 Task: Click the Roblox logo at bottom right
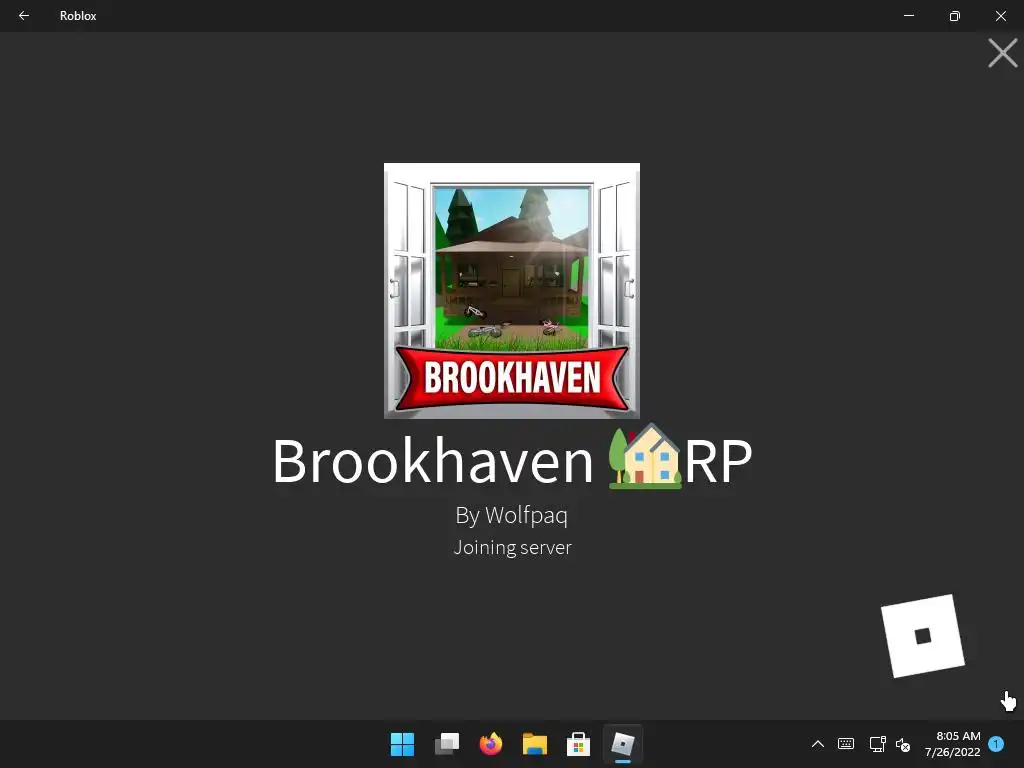pyautogui.click(x=923, y=636)
